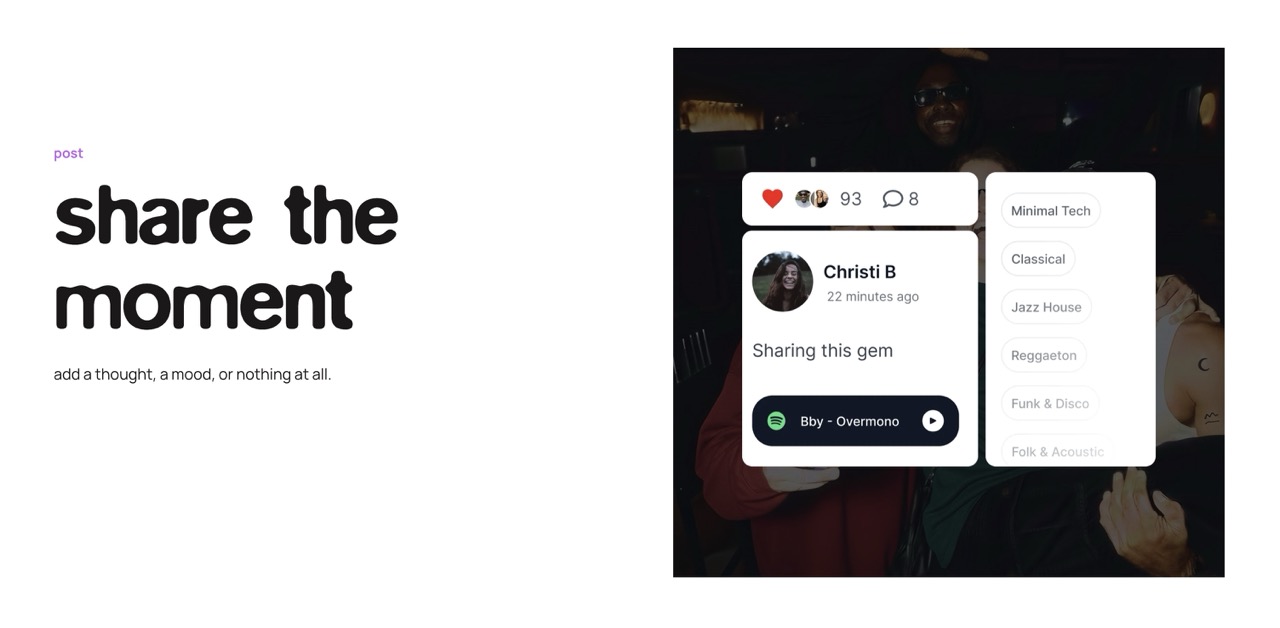Click the 22 minutes ago timestamp

(873, 296)
